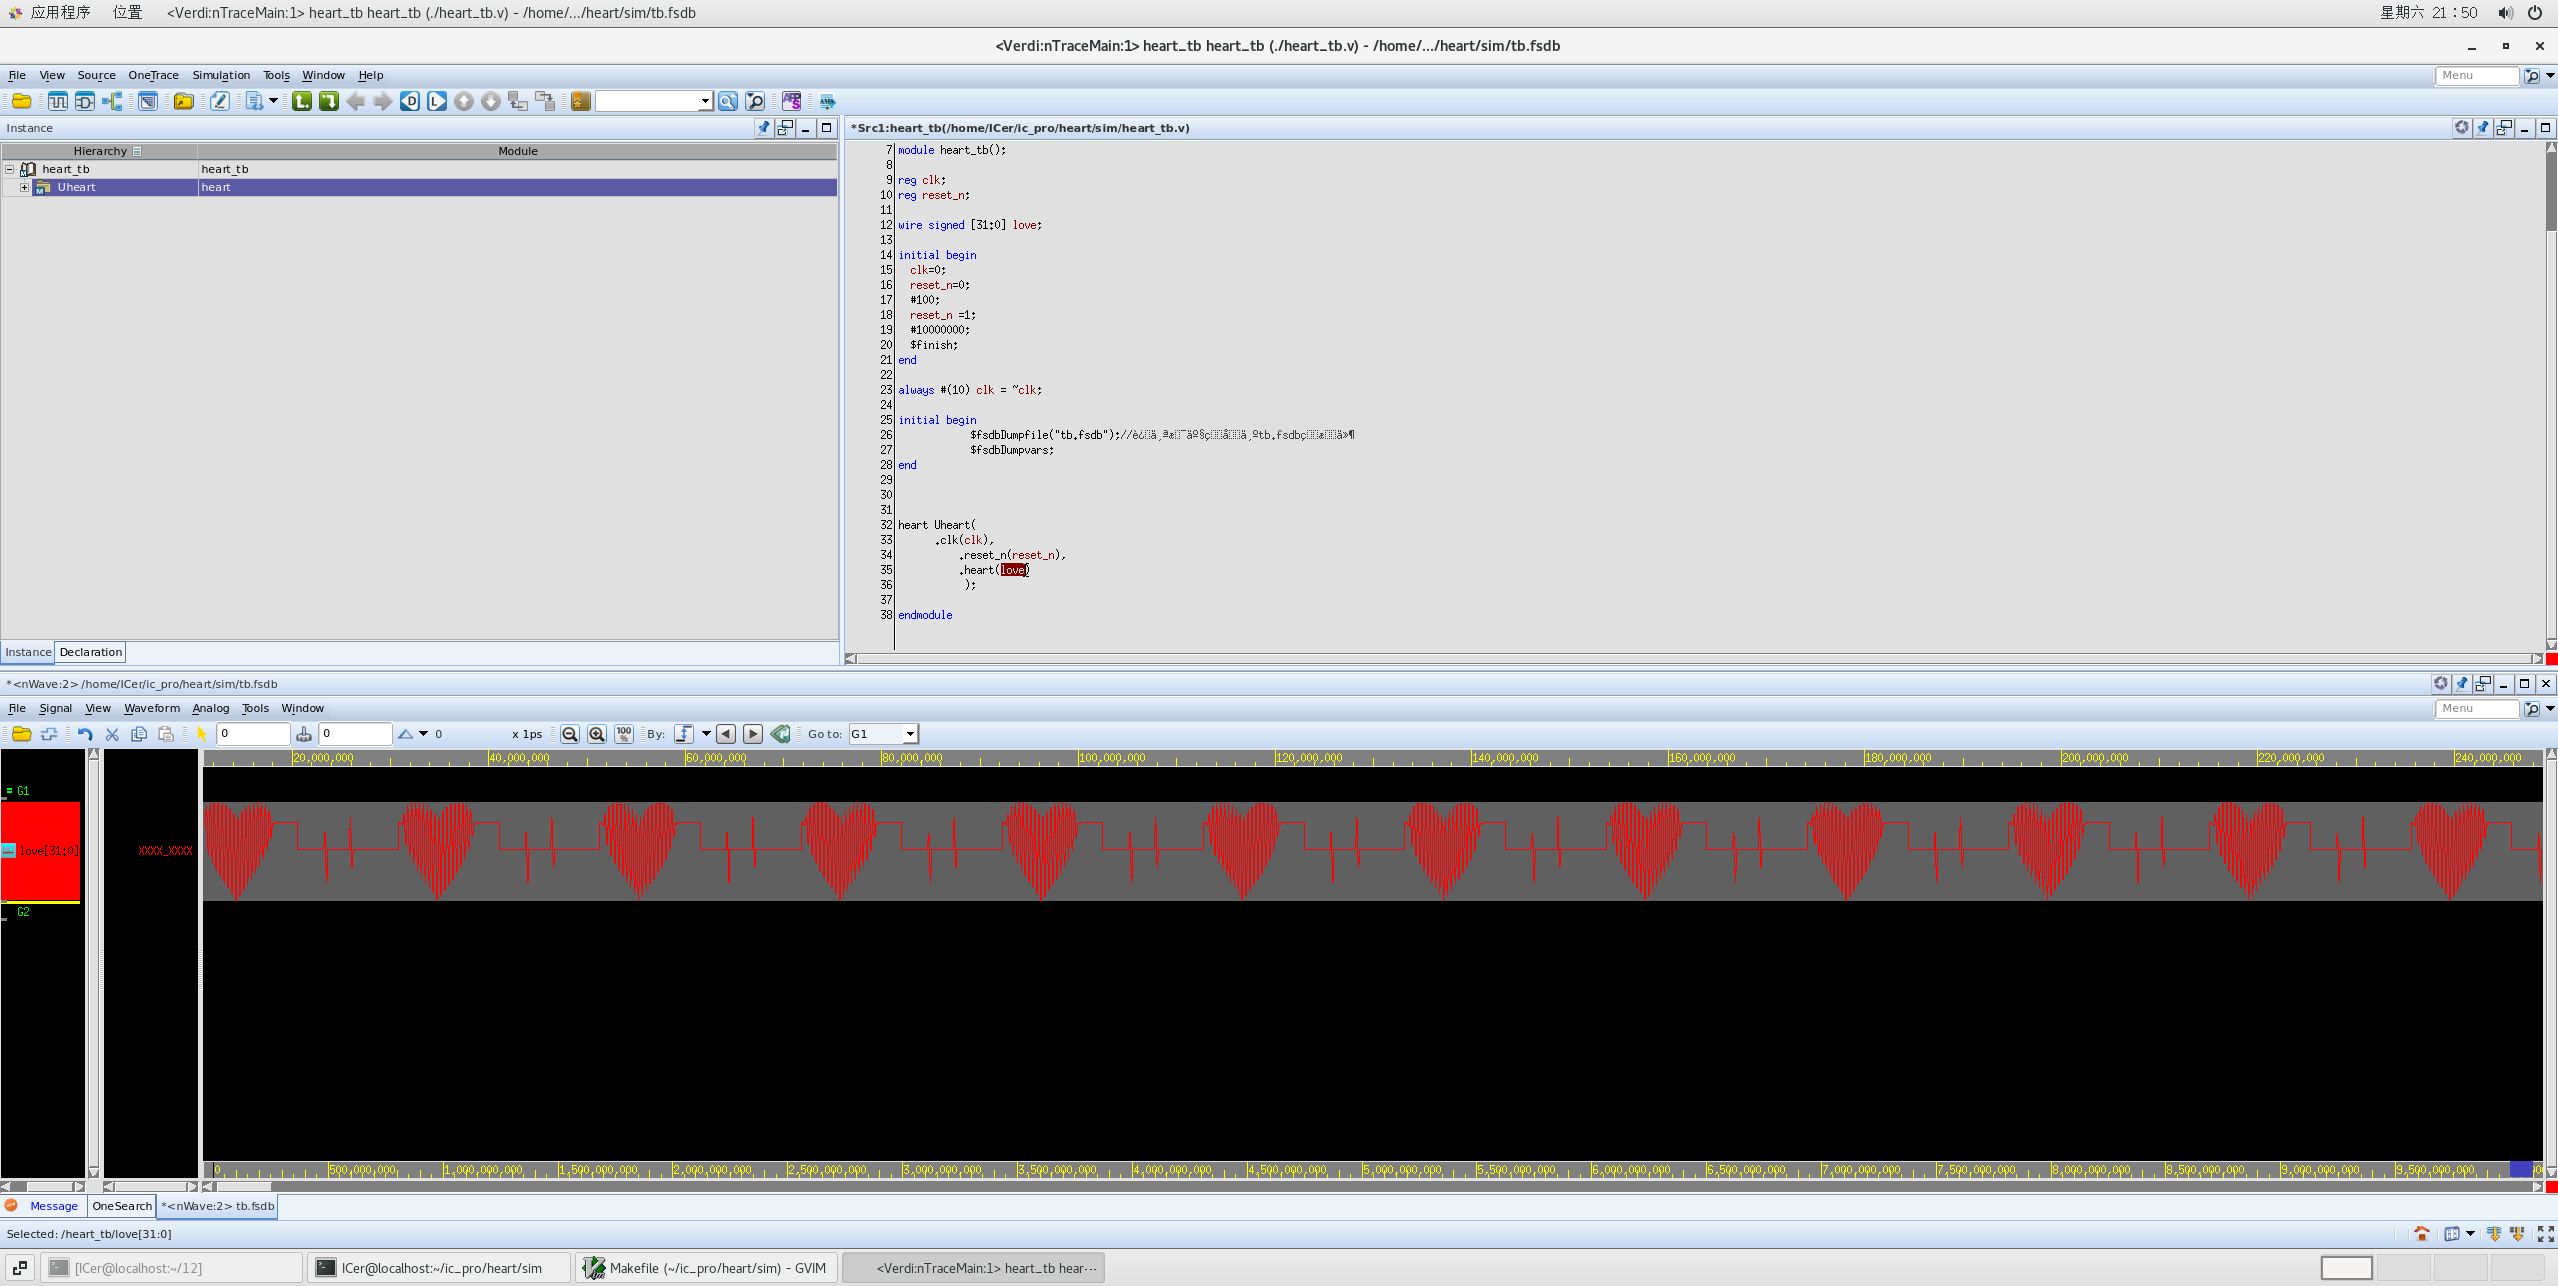Click the Zoom Out icon in nWave toolbar
Viewport: 2558px width, 1286px height.
click(570, 734)
